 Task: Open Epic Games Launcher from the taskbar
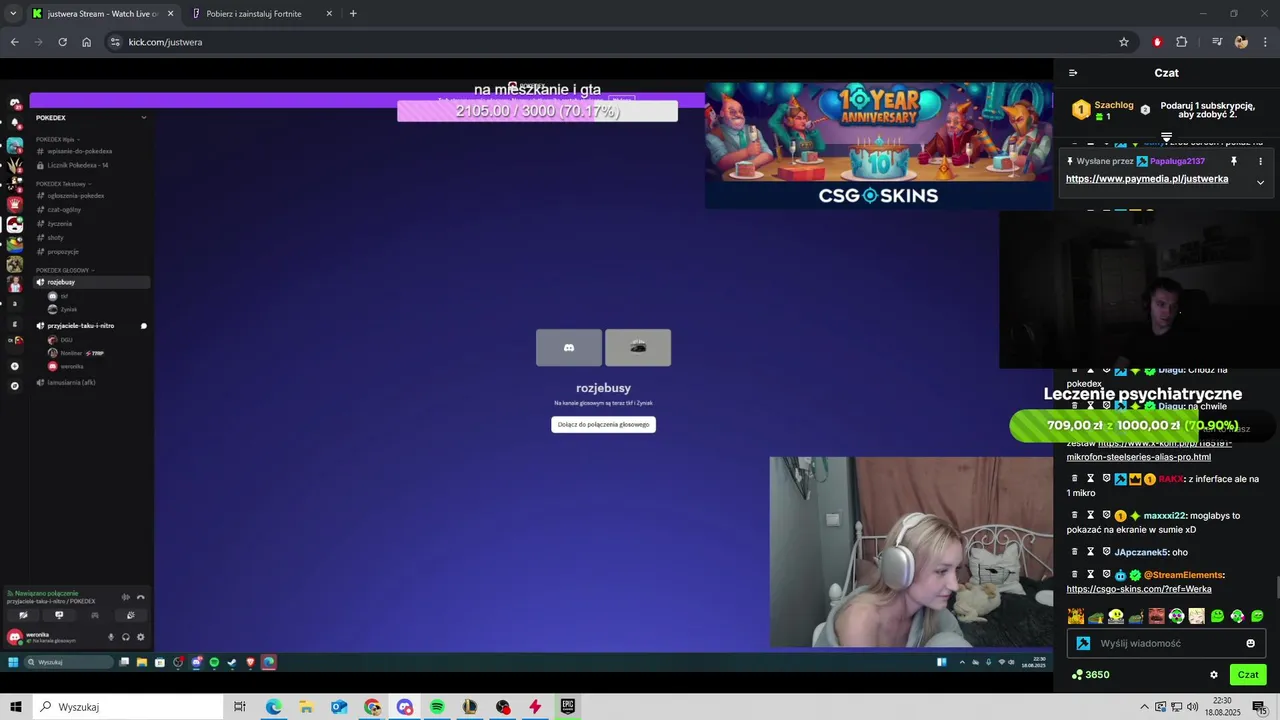coord(568,707)
